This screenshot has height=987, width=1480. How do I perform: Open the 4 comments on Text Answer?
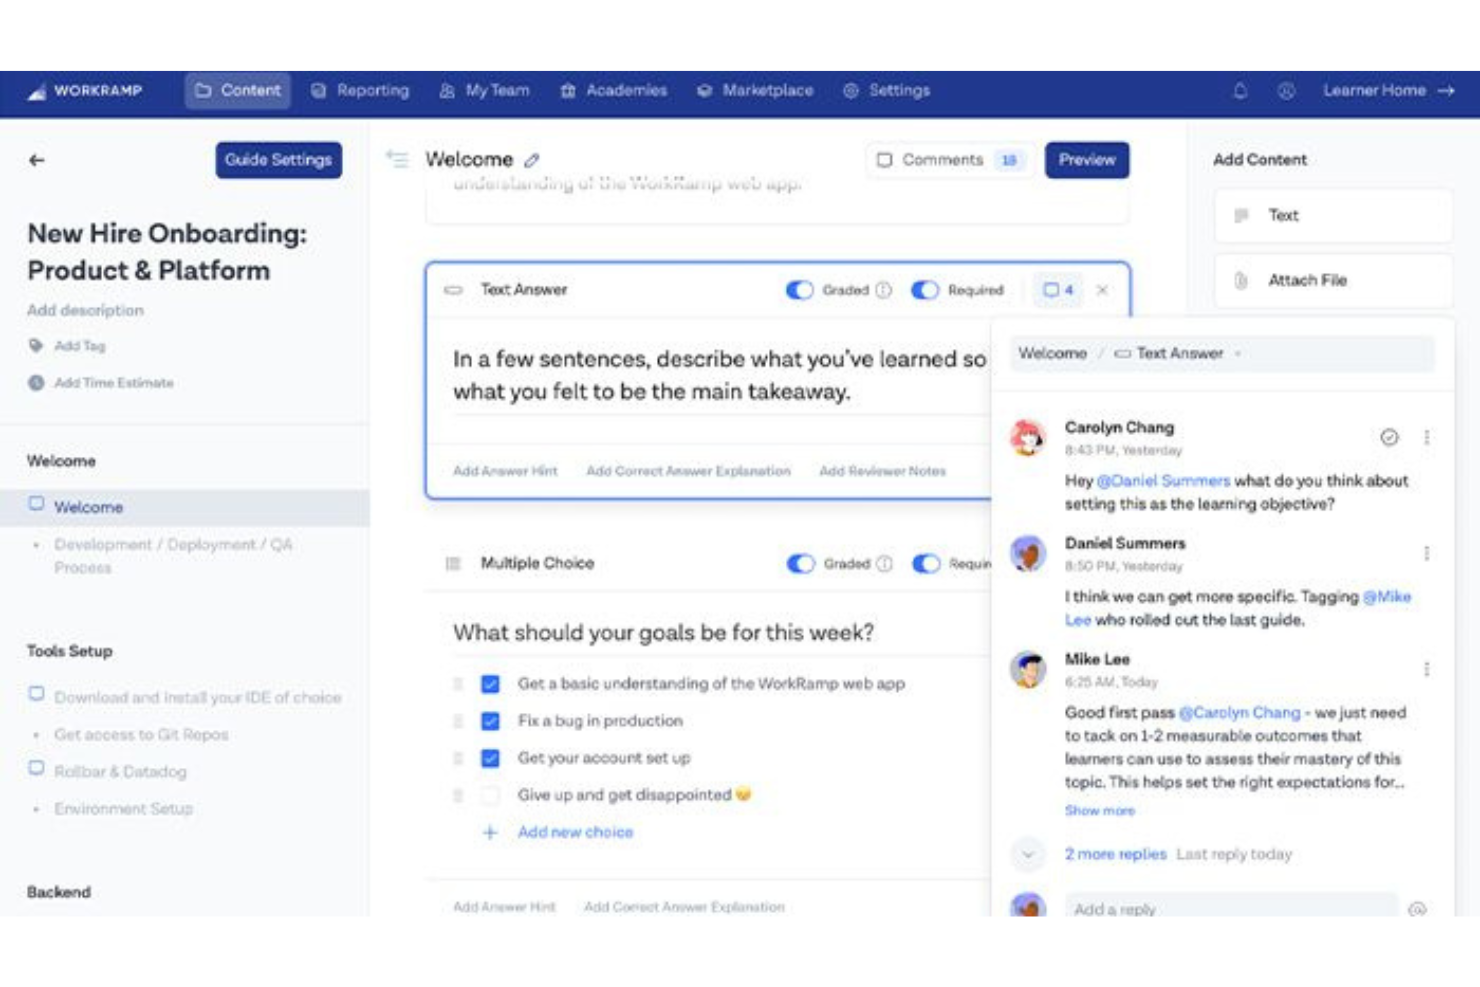[1058, 290]
